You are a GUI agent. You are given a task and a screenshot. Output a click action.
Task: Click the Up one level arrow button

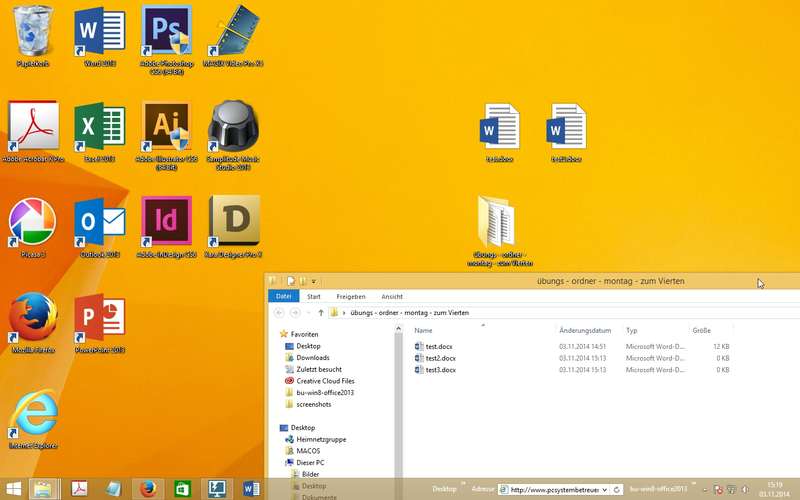point(320,313)
